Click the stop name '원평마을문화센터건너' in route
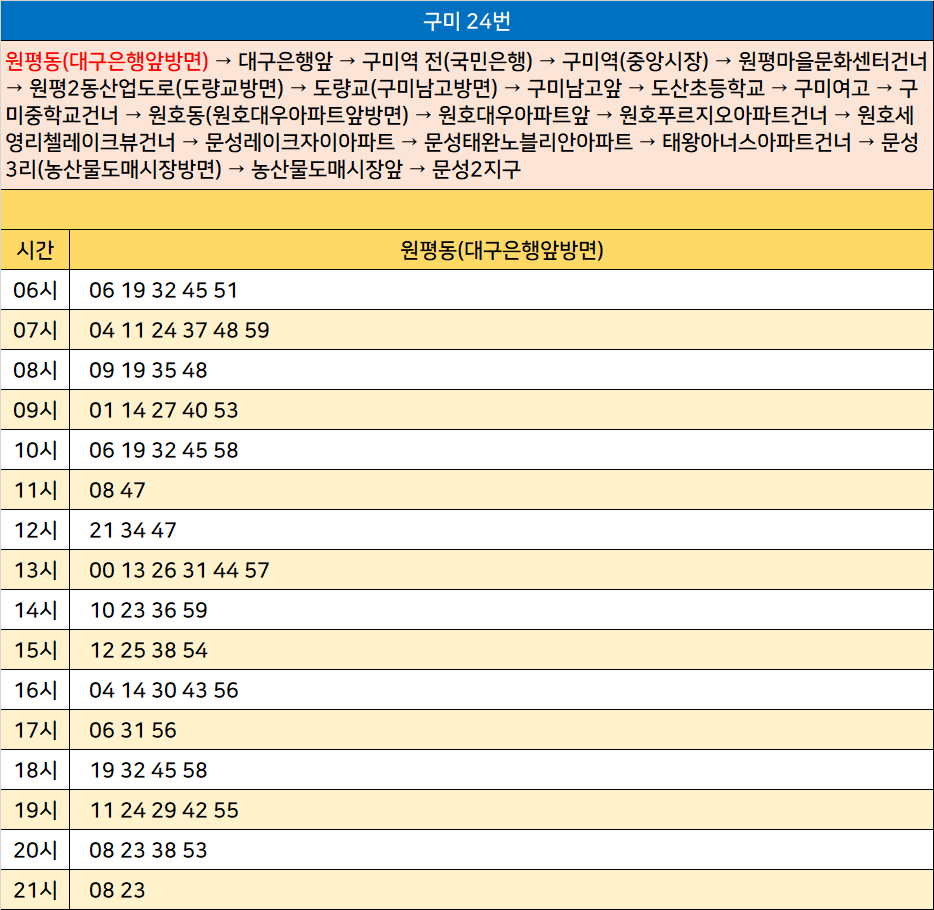This screenshot has width=934, height=910. 833,61
